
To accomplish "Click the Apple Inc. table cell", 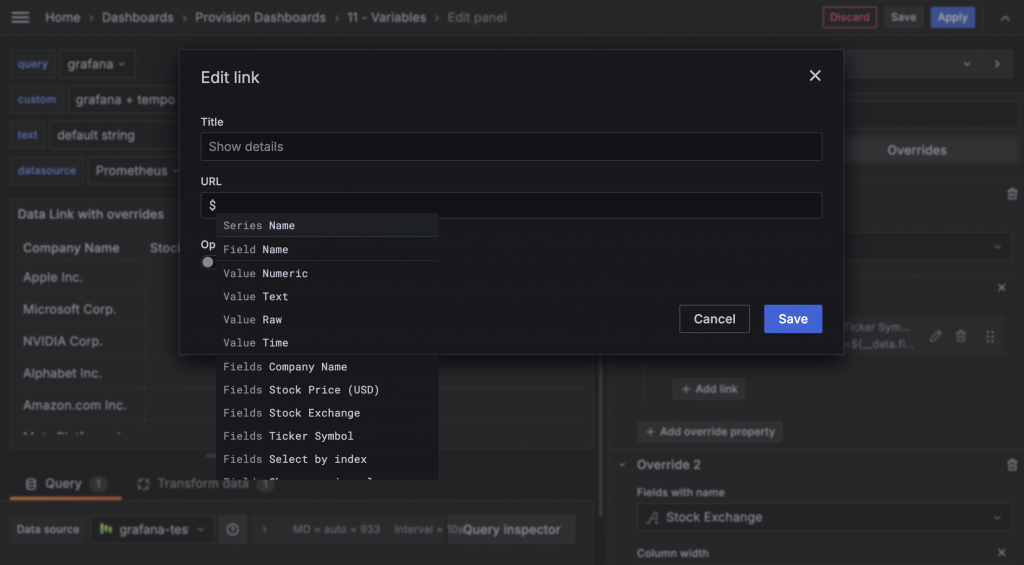I will point(53,278).
